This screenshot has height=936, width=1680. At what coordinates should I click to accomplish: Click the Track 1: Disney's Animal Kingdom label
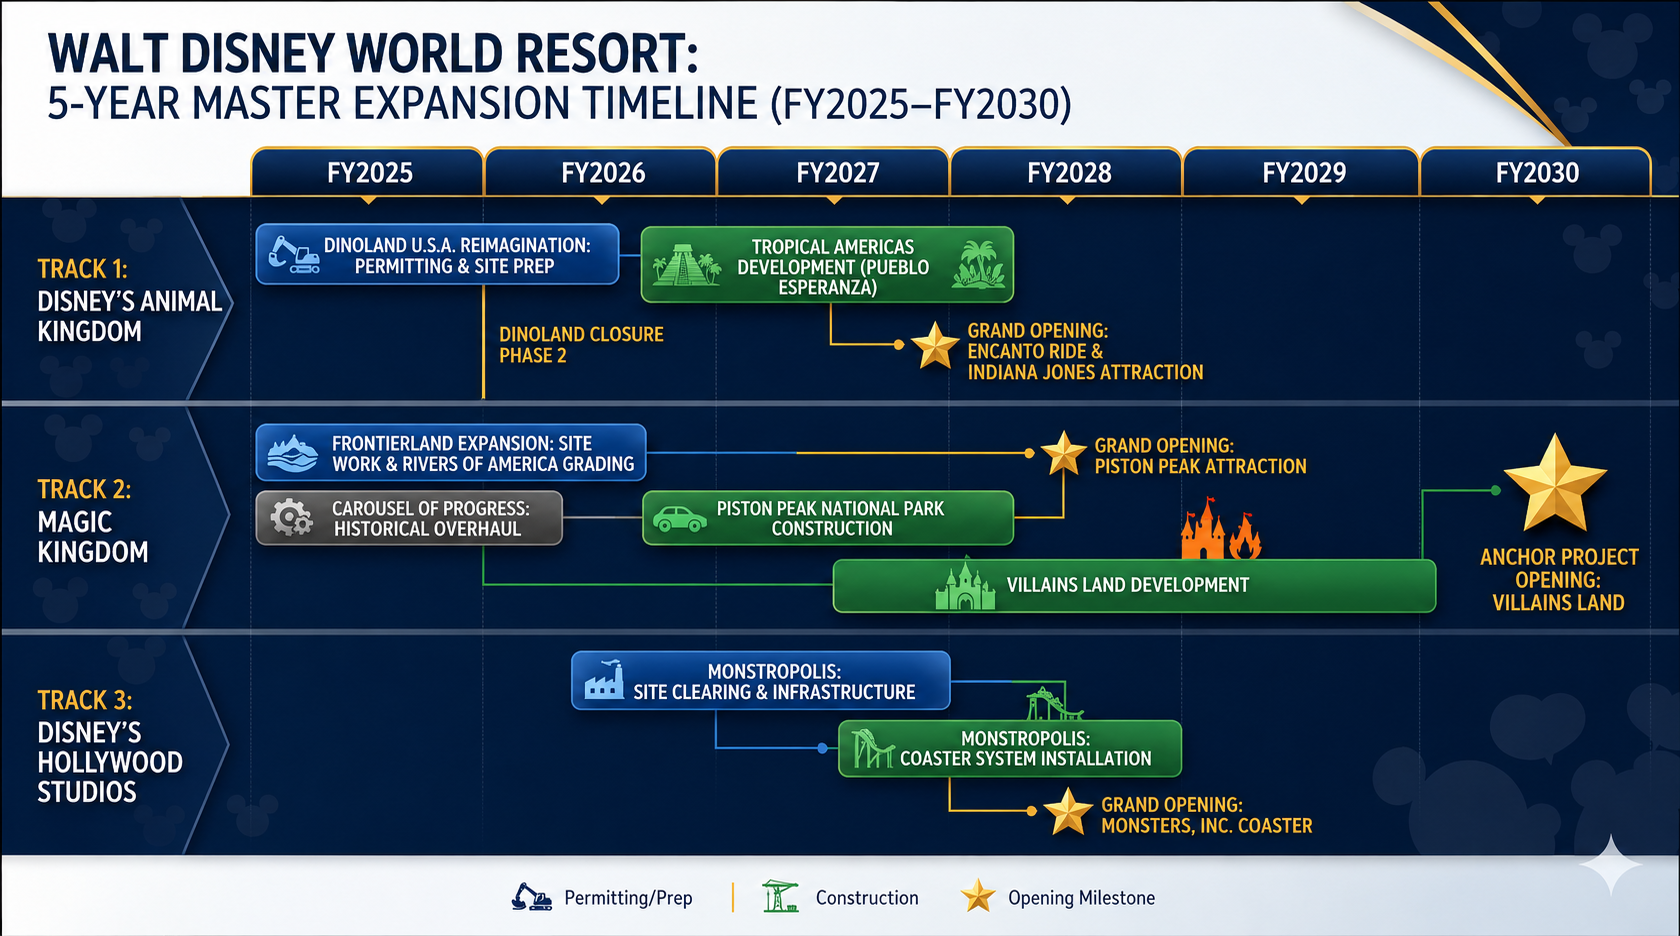129,300
